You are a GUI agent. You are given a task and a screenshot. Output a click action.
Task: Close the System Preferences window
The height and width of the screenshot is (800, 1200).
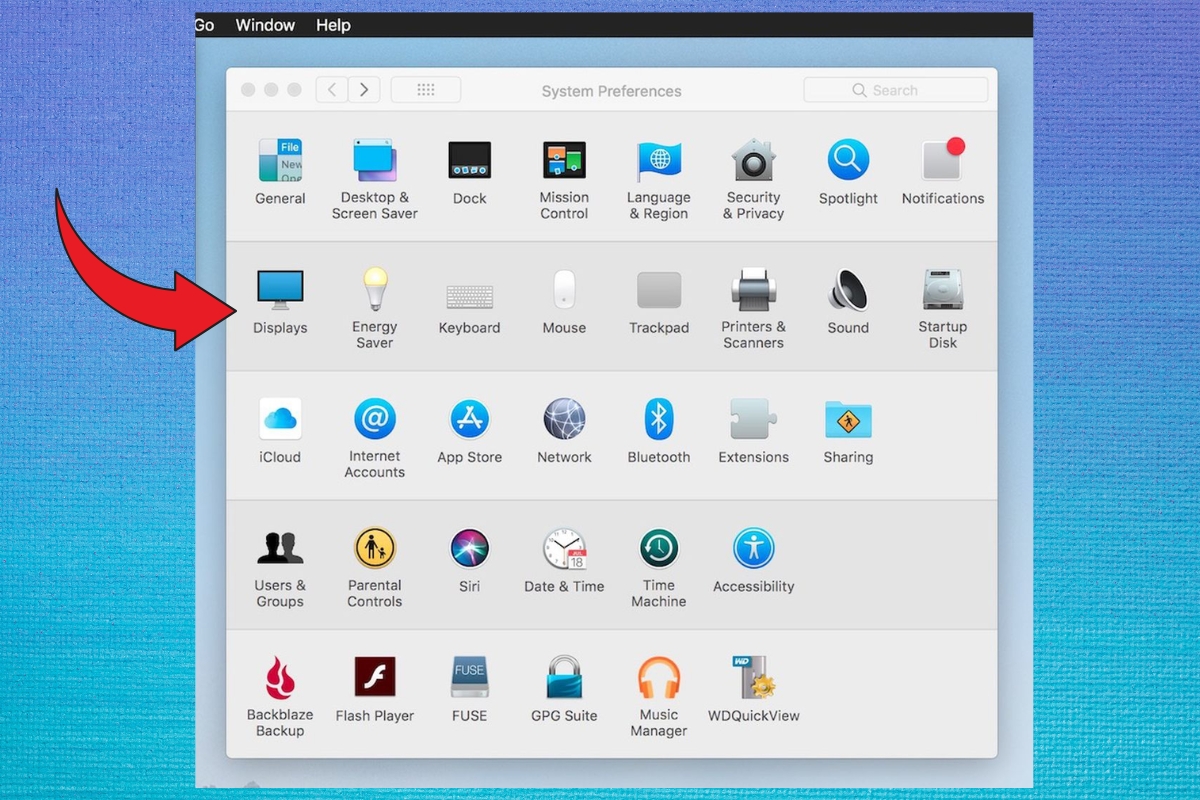[248, 90]
